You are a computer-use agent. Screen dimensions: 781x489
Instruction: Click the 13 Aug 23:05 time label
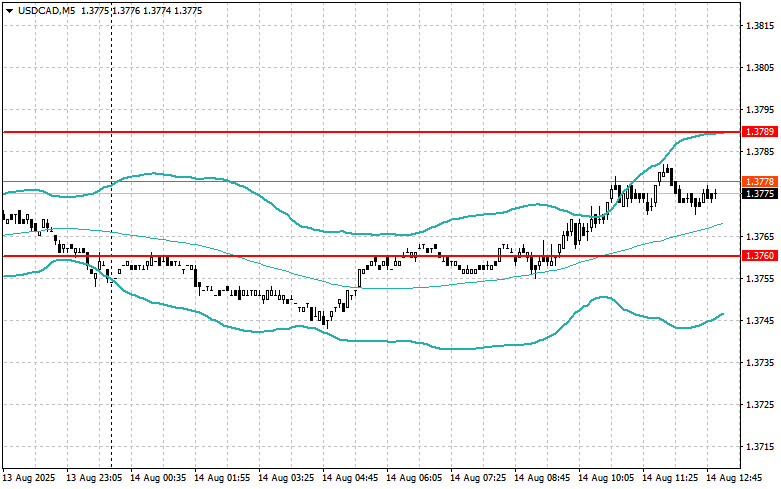(94, 478)
